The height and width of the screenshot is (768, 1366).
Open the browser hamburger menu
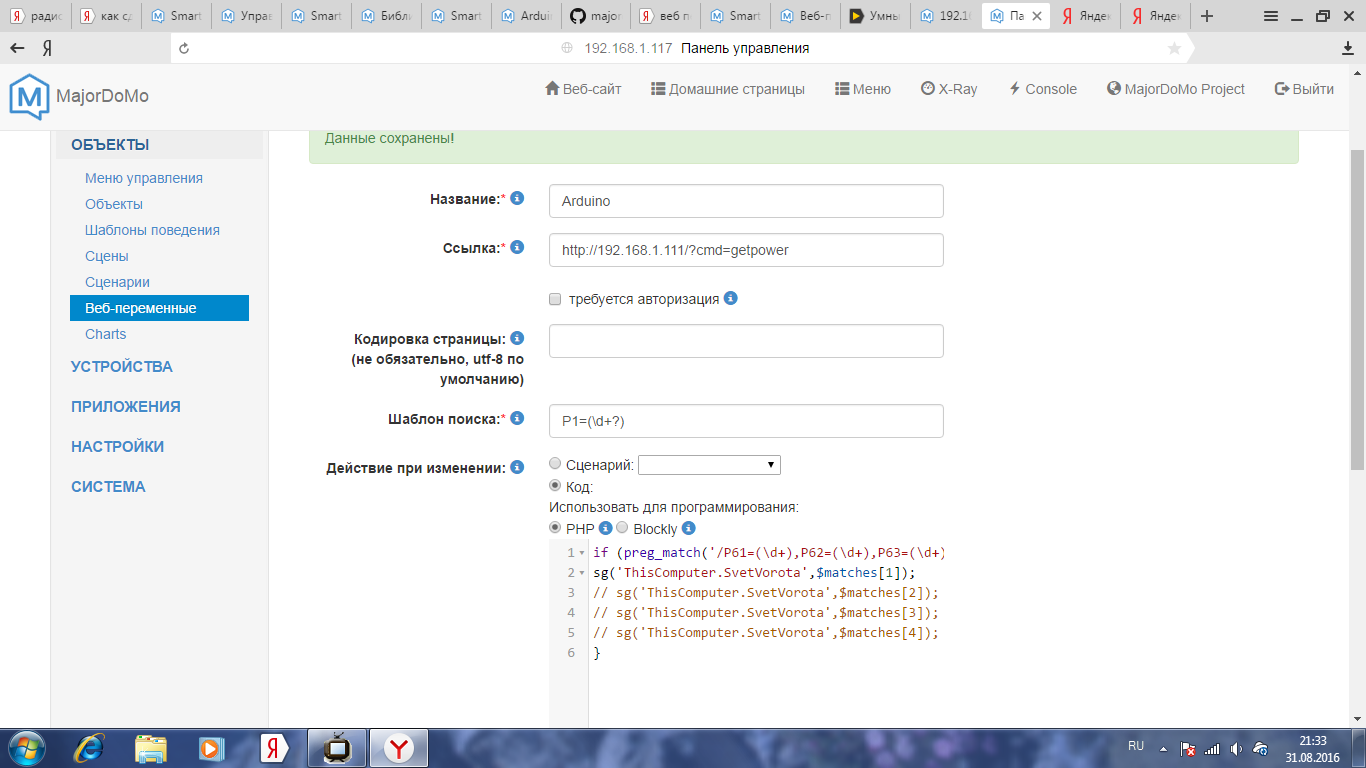1270,16
